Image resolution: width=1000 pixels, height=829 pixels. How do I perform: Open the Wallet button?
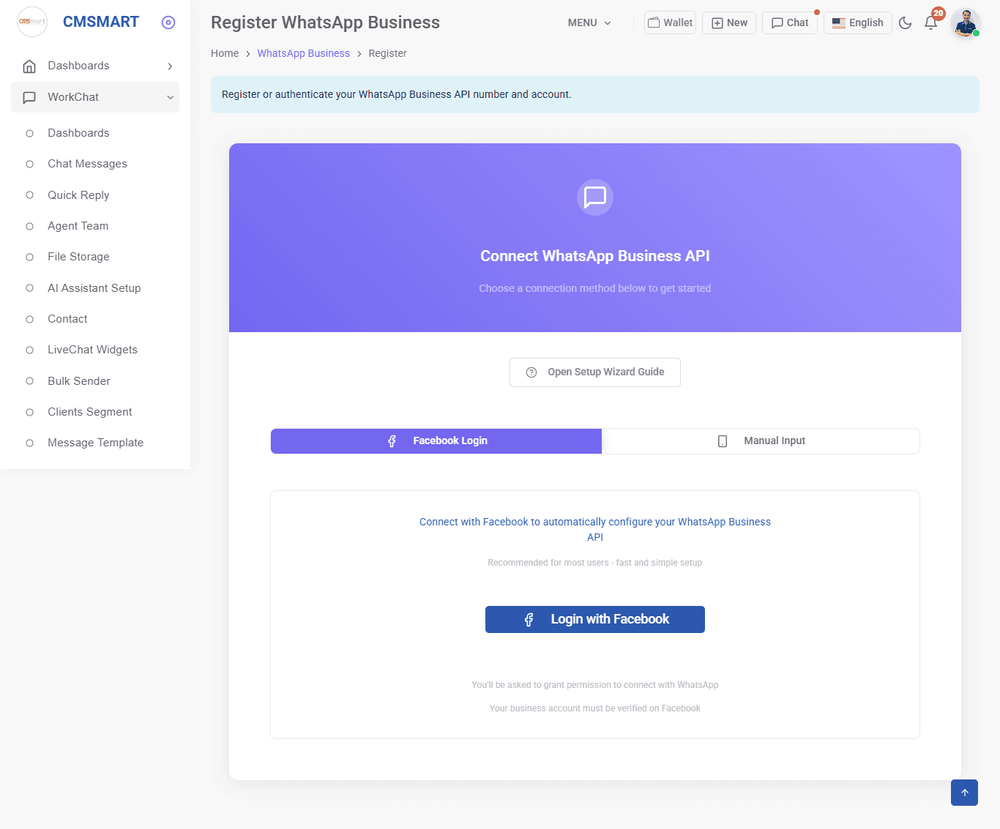pyautogui.click(x=669, y=23)
